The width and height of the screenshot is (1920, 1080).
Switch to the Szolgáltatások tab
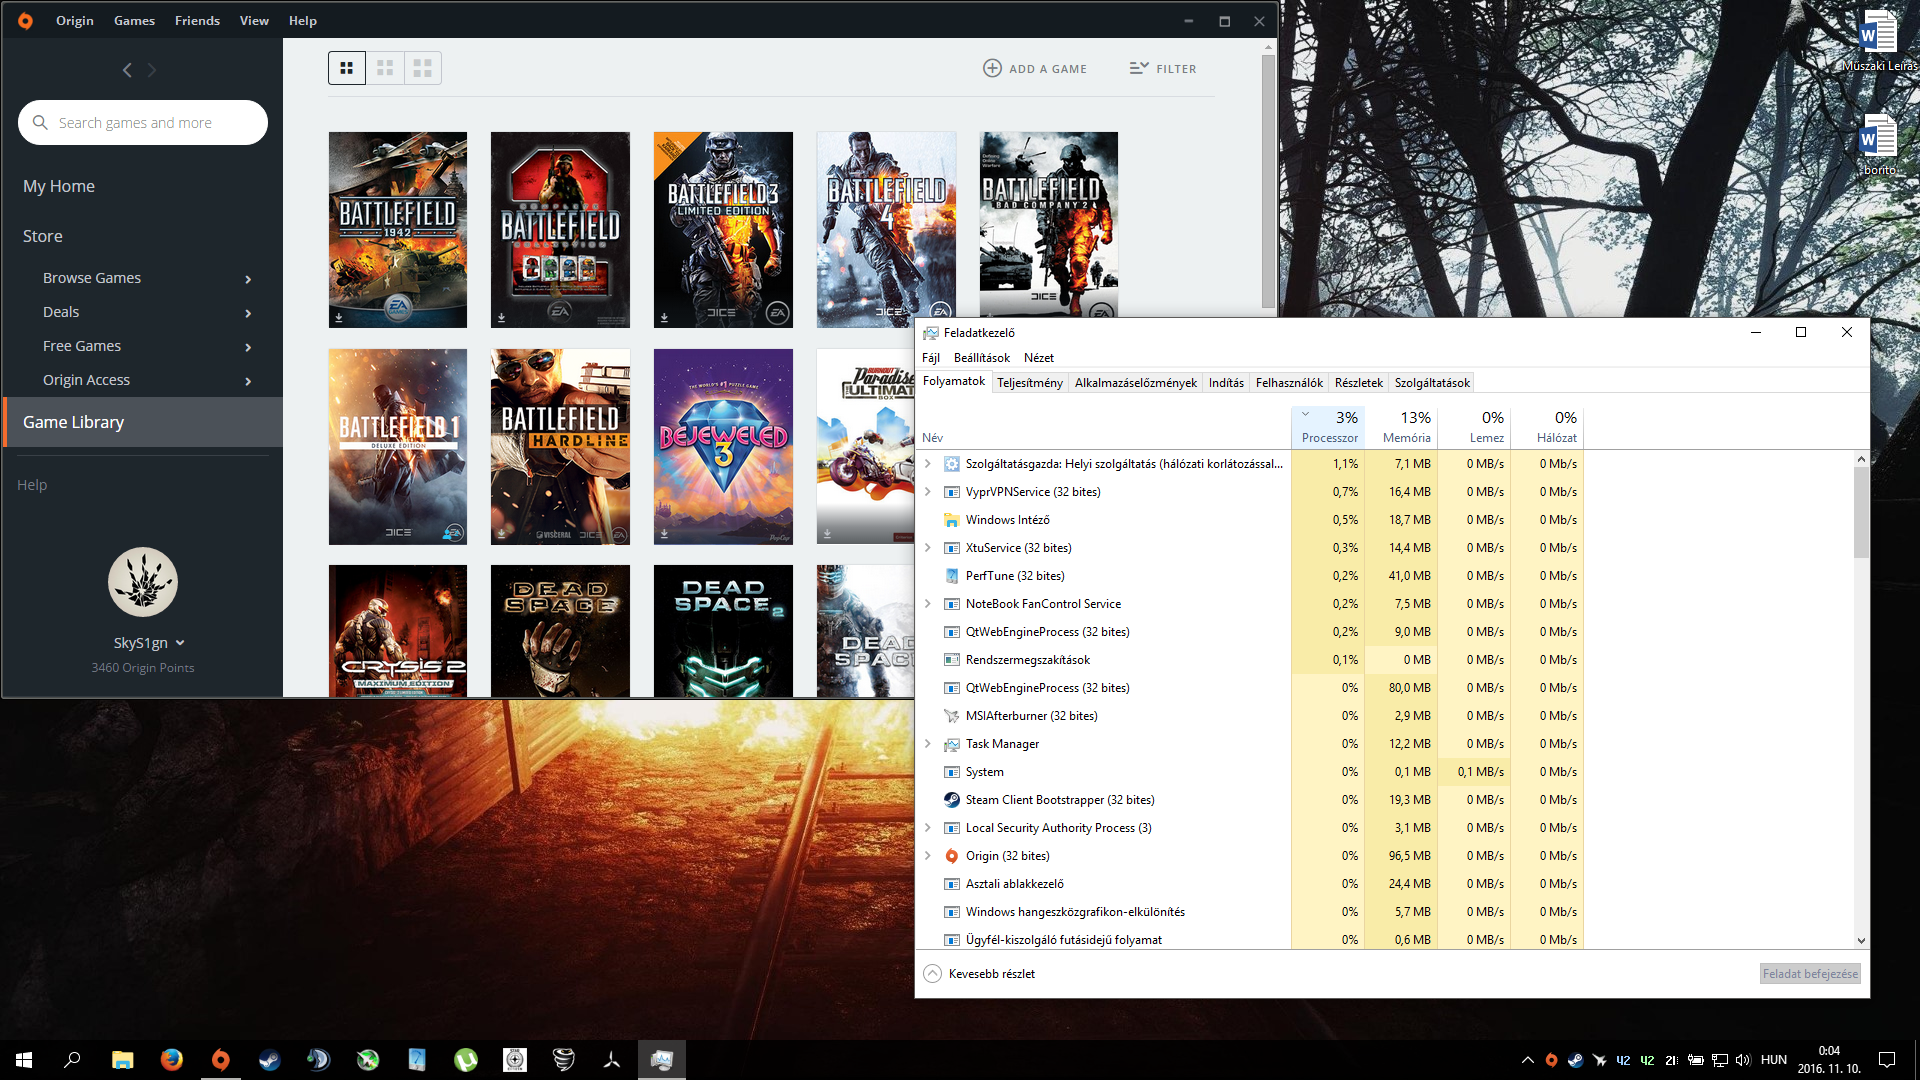coord(1432,383)
